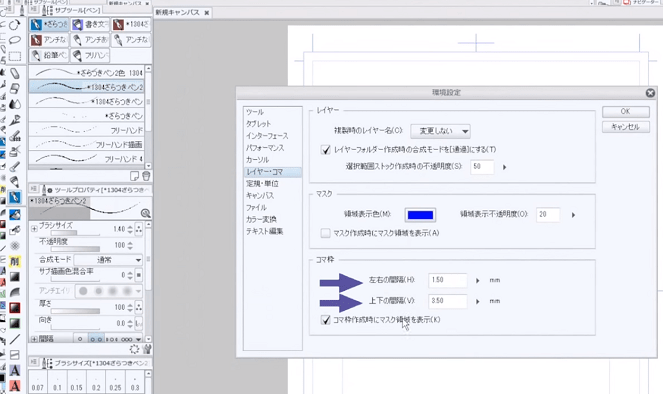663x394 pixels.
Task: Confirm preferences with OK button
Action: coord(626,111)
